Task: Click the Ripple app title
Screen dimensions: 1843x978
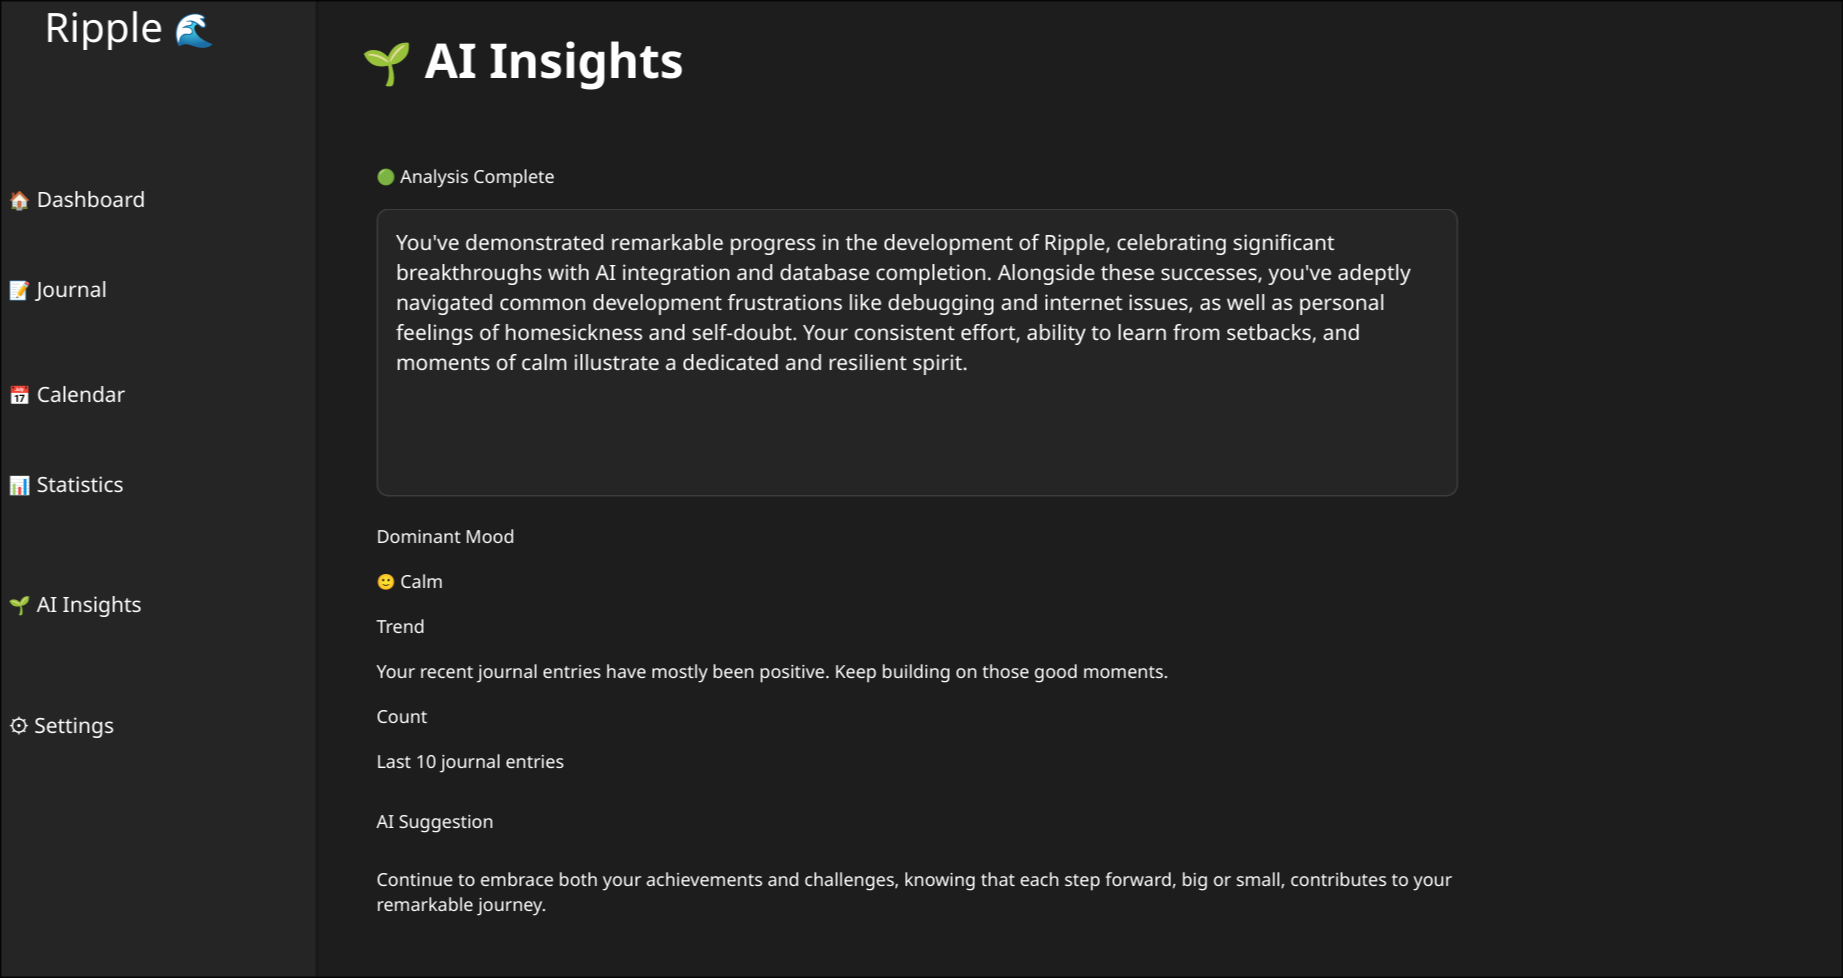Action: pos(103,29)
